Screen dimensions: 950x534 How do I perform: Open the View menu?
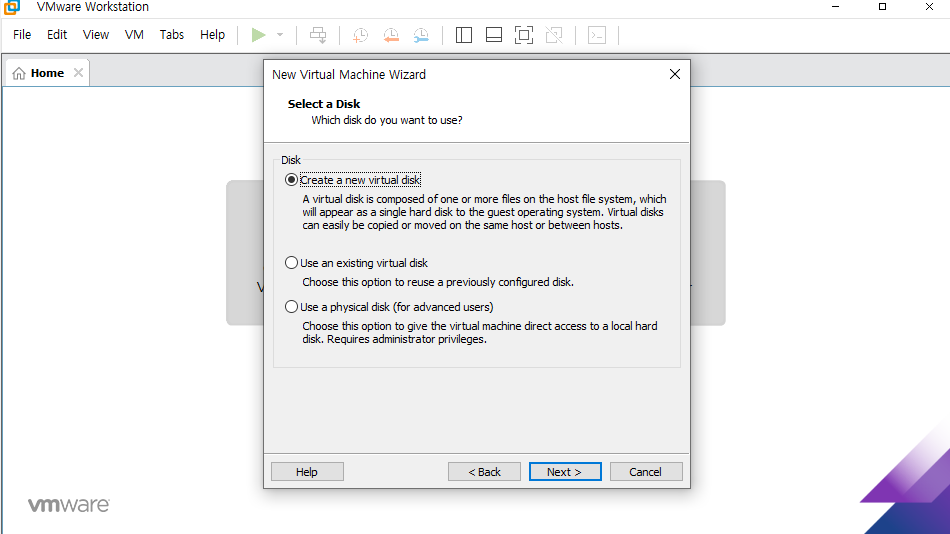pyautogui.click(x=96, y=35)
